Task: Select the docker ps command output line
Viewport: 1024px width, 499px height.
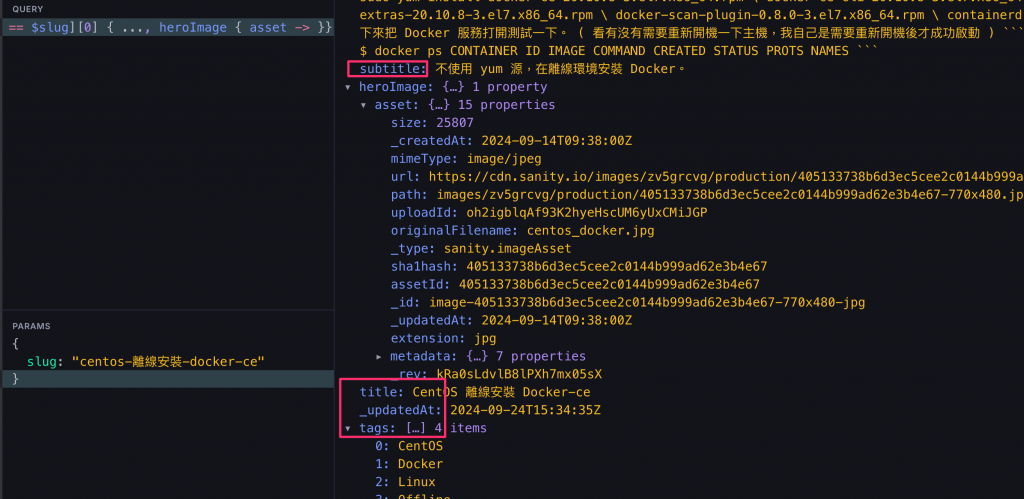Action: 620,51
